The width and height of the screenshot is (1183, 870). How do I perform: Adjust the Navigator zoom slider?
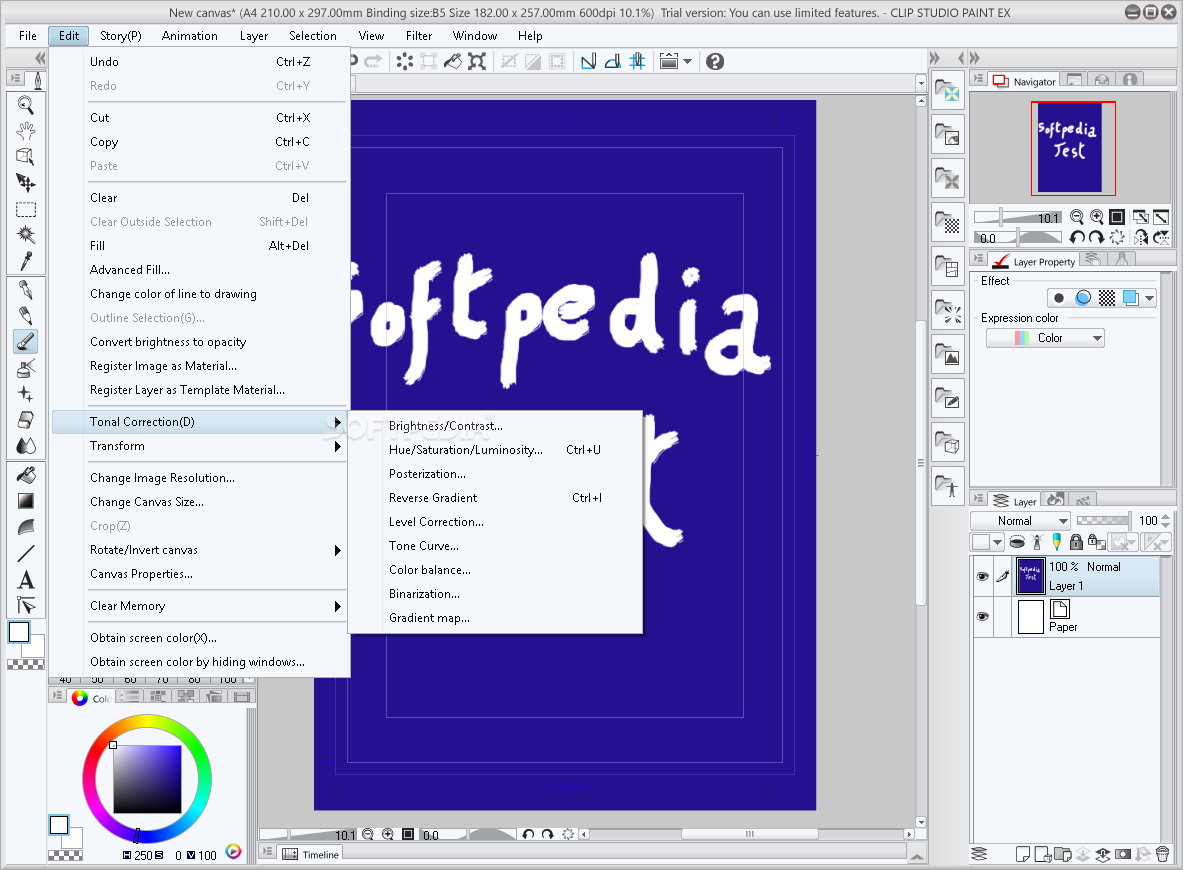(1017, 217)
